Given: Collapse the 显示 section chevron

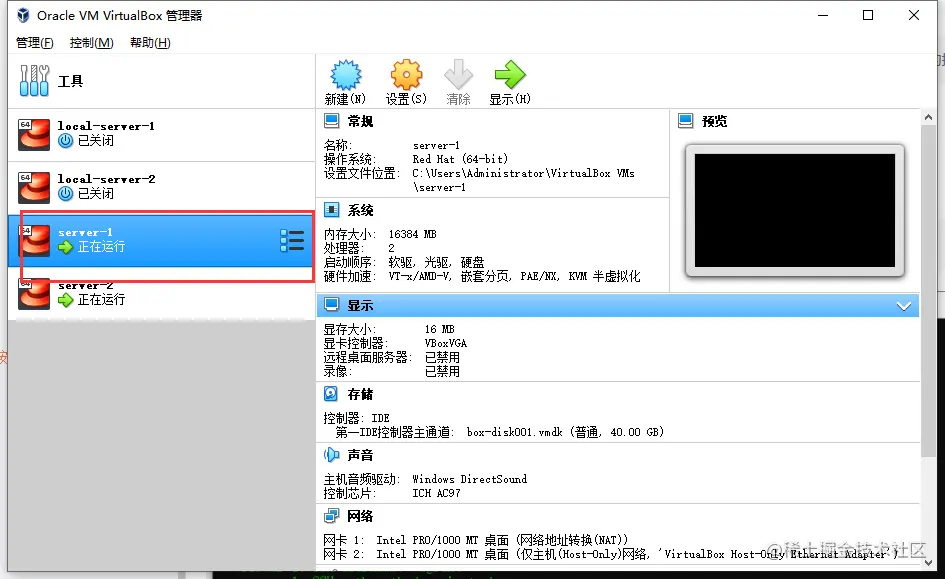Looking at the screenshot, I should point(903,306).
